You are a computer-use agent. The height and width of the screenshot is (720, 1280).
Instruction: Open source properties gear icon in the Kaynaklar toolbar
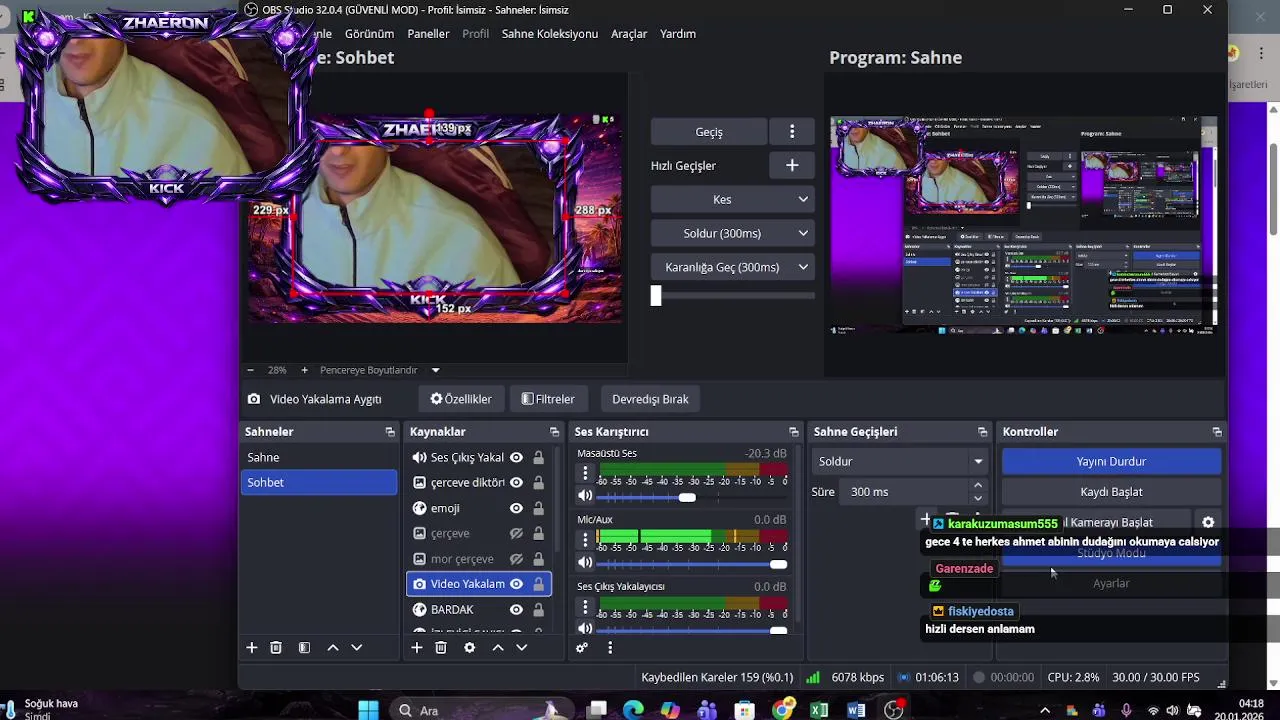[x=469, y=648]
